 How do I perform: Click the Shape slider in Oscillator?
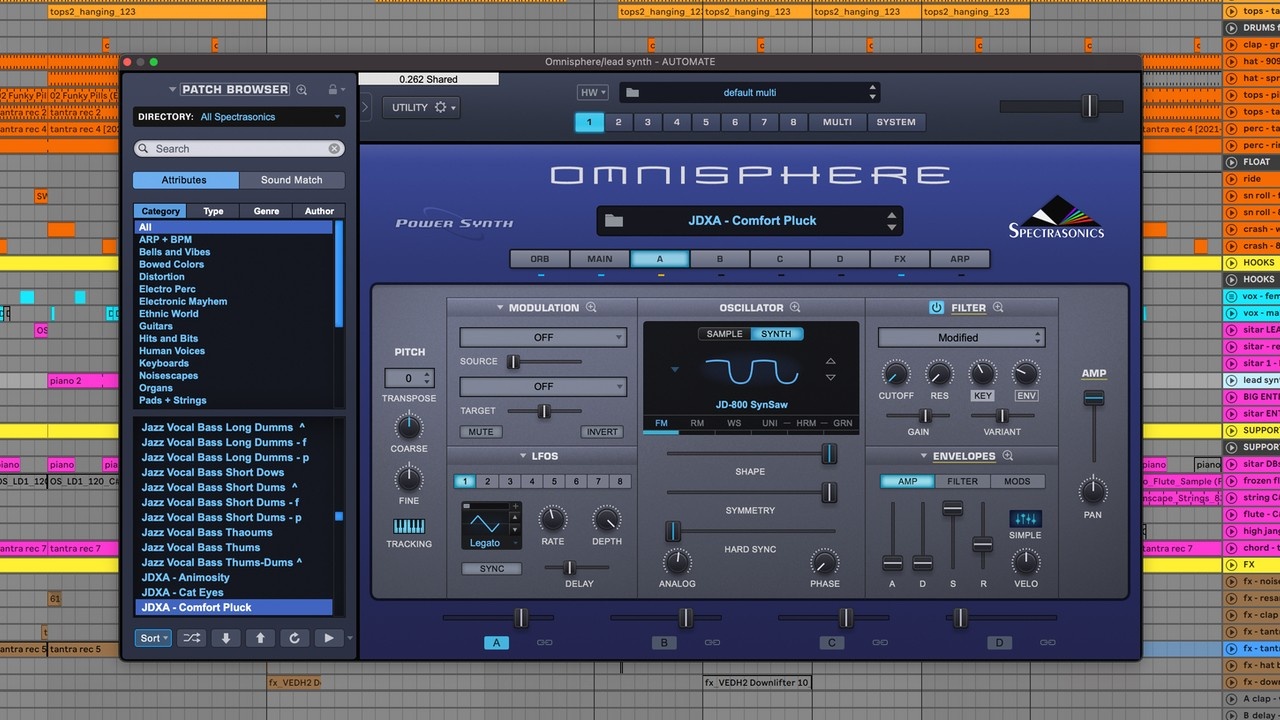(x=751, y=455)
